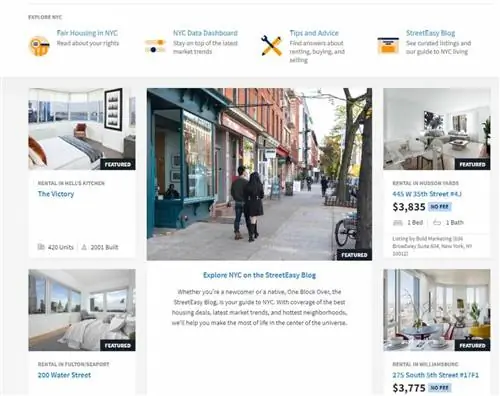This screenshot has width=500, height=396.
Task: Click the units building icon under The Victory
Action: [x=41, y=247]
